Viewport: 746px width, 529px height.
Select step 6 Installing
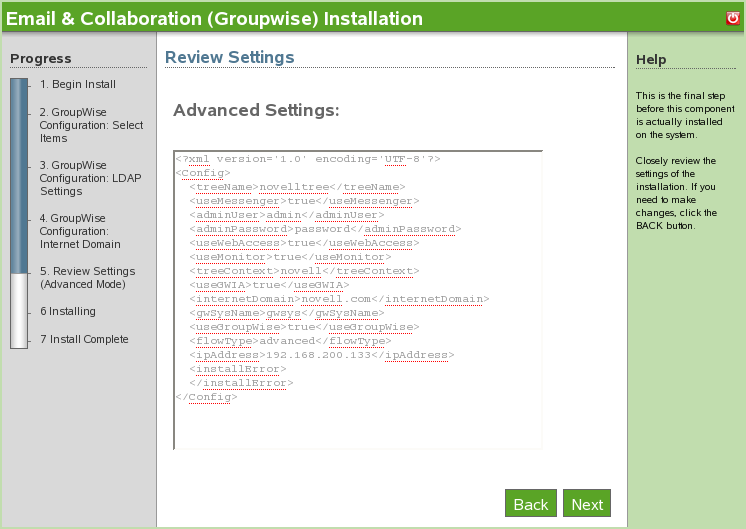(x=68, y=311)
